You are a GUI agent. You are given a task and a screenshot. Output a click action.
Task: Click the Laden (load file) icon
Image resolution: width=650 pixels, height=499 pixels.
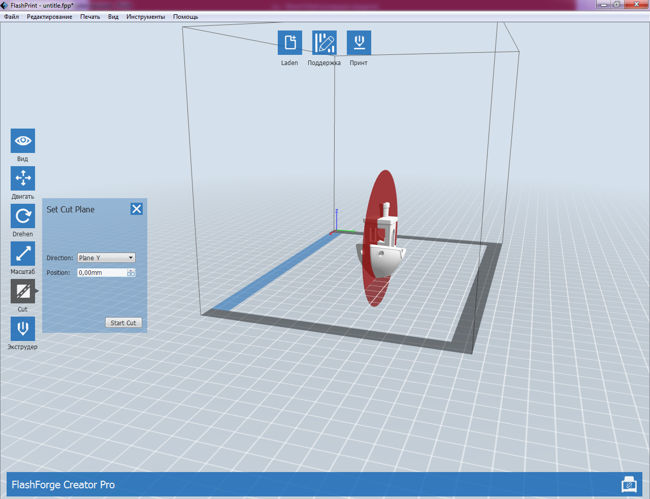tap(290, 43)
